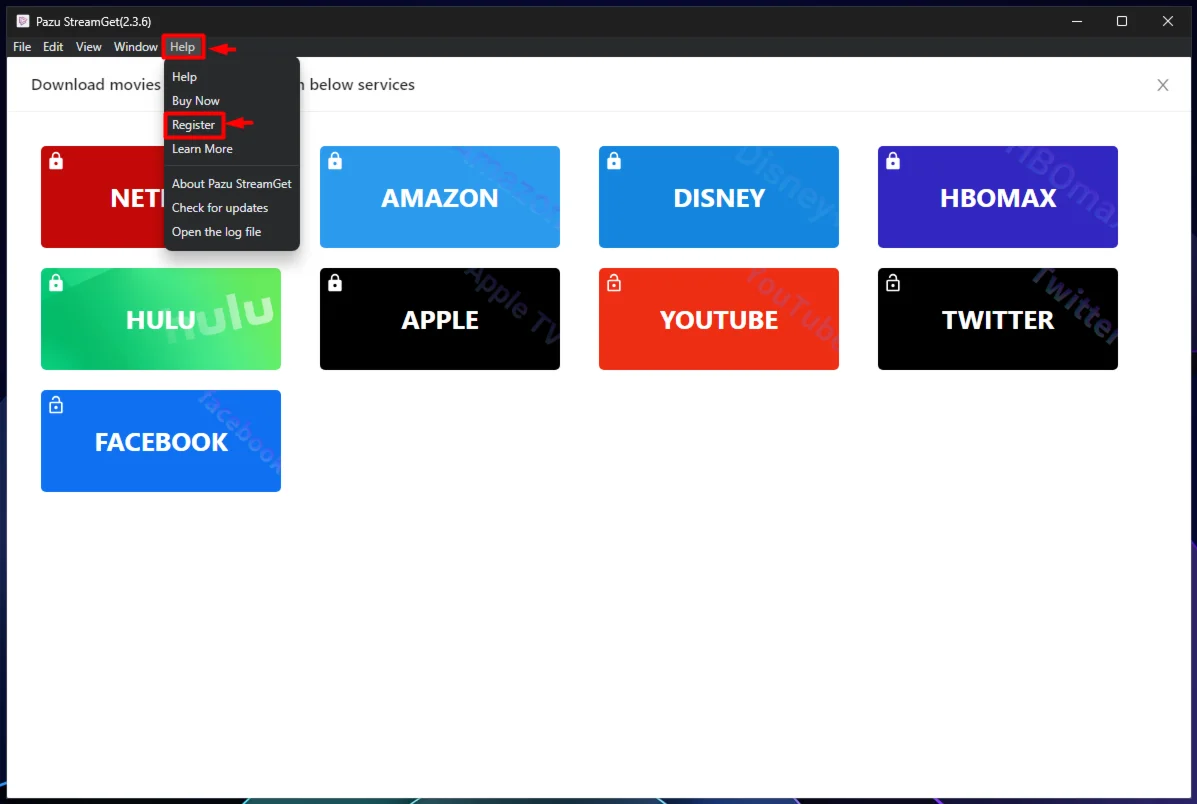Viewport: 1197px width, 804px height.
Task: Click lock icon on Facebook tile
Action: (x=56, y=405)
